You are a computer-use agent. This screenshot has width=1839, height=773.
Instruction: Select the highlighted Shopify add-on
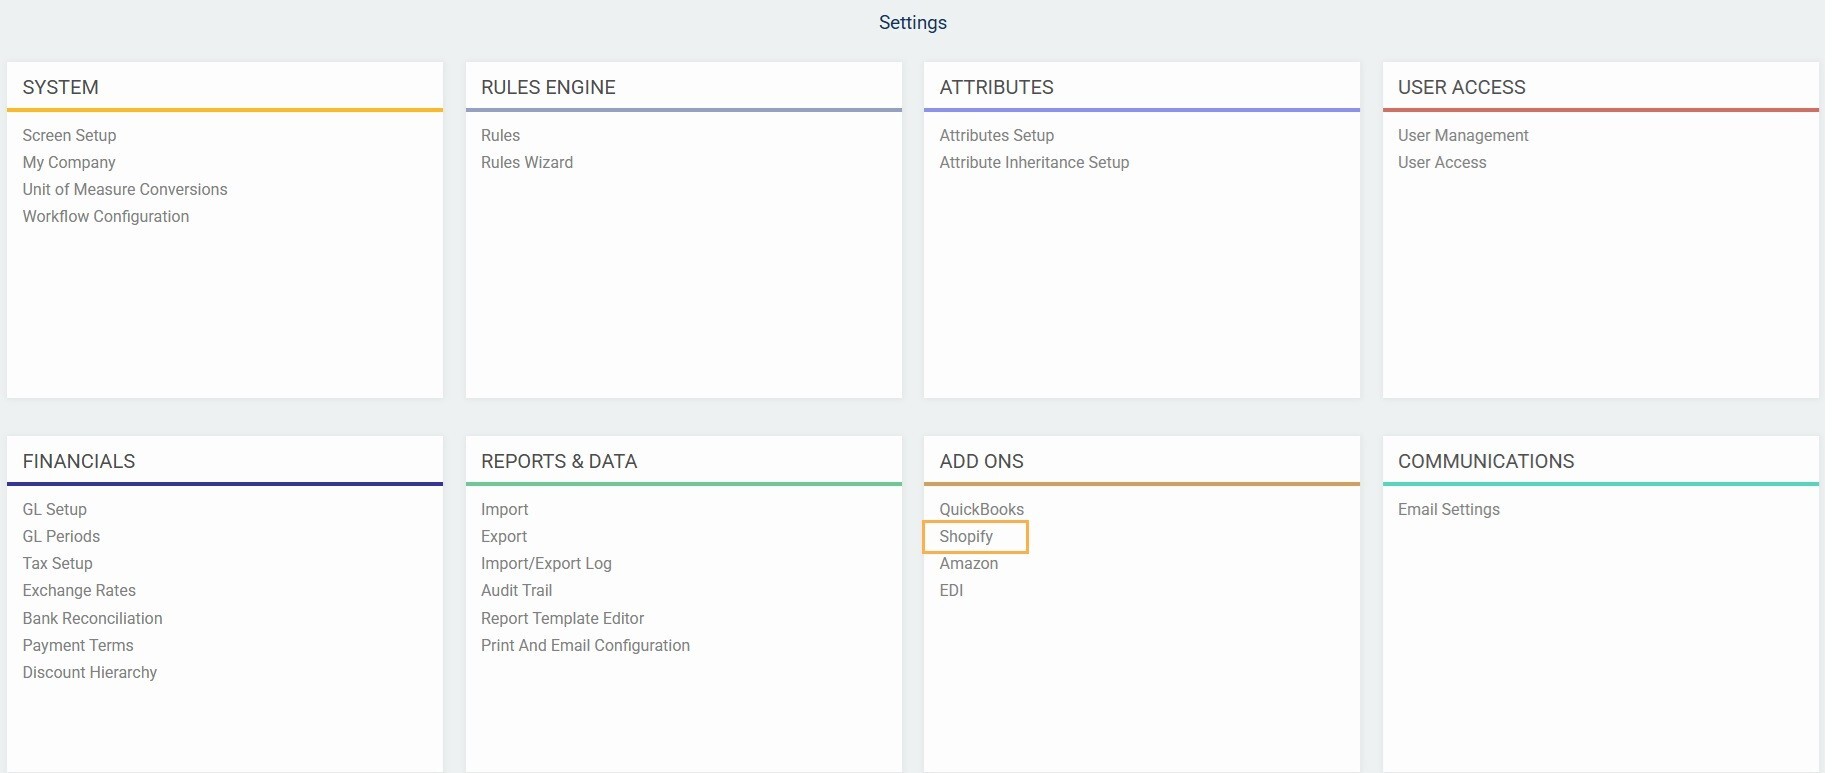point(966,536)
